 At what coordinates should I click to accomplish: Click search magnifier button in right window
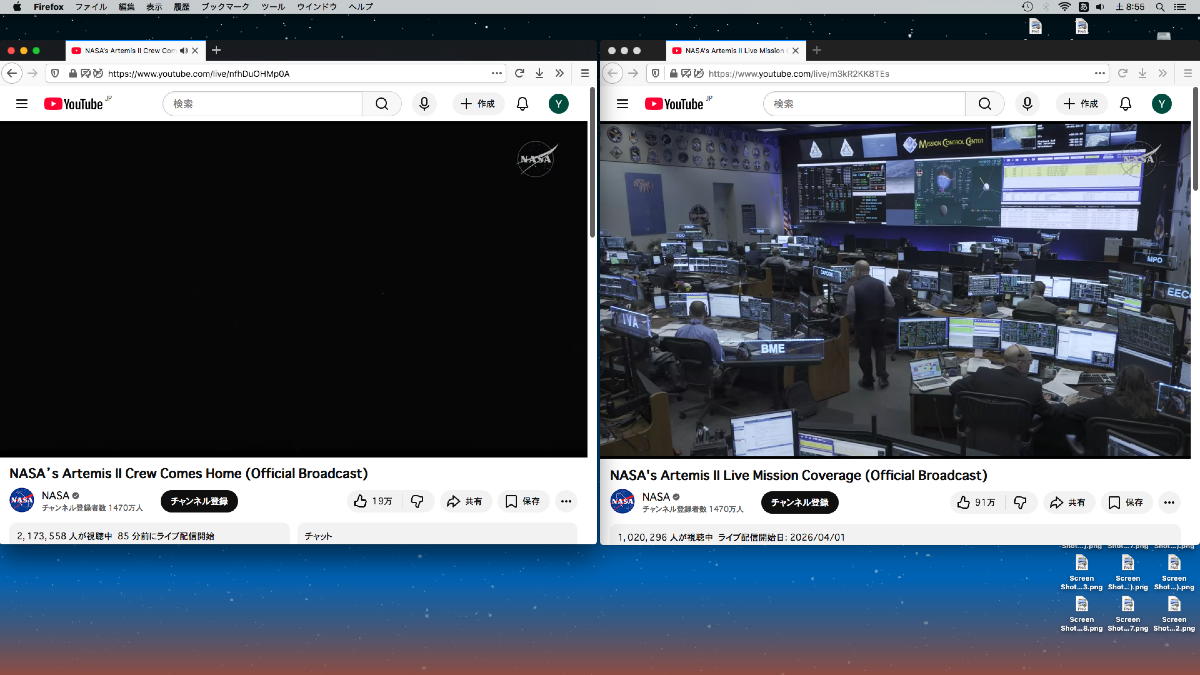985,104
